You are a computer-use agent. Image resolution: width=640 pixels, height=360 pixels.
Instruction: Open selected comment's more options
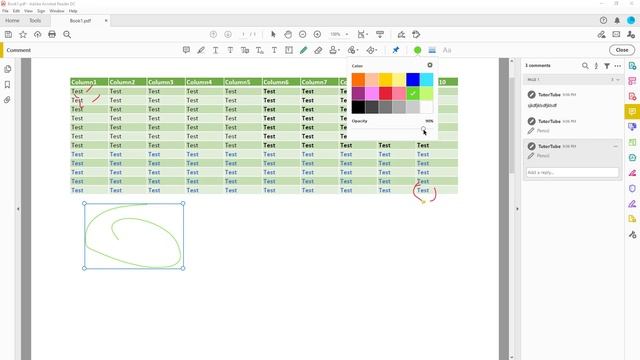616,146
